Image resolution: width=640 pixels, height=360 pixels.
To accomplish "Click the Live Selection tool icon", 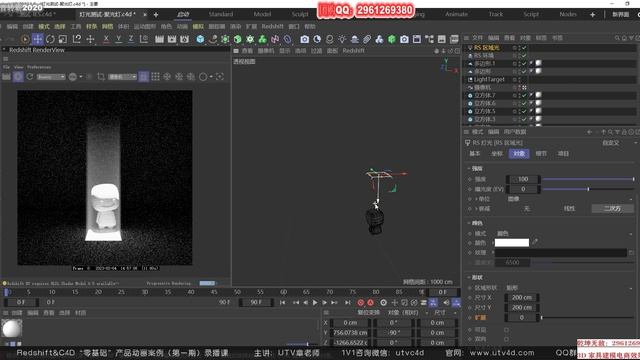I will pos(25,39).
